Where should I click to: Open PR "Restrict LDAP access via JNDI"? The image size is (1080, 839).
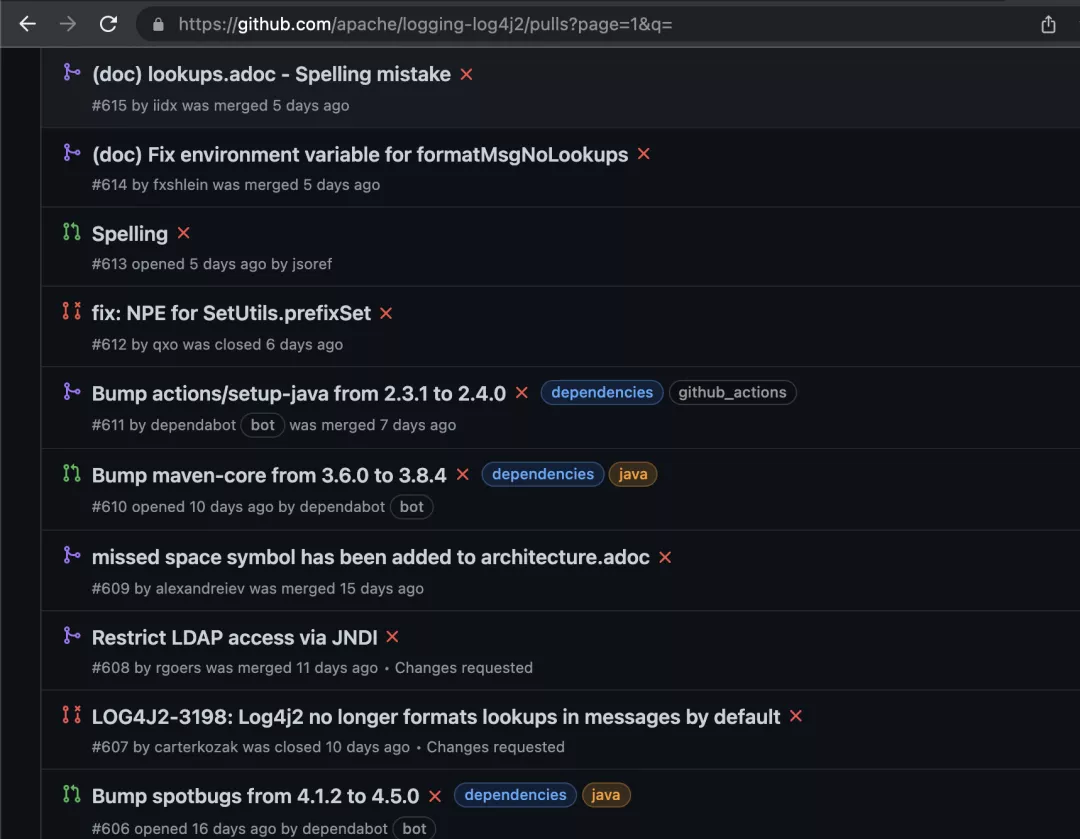(235, 637)
